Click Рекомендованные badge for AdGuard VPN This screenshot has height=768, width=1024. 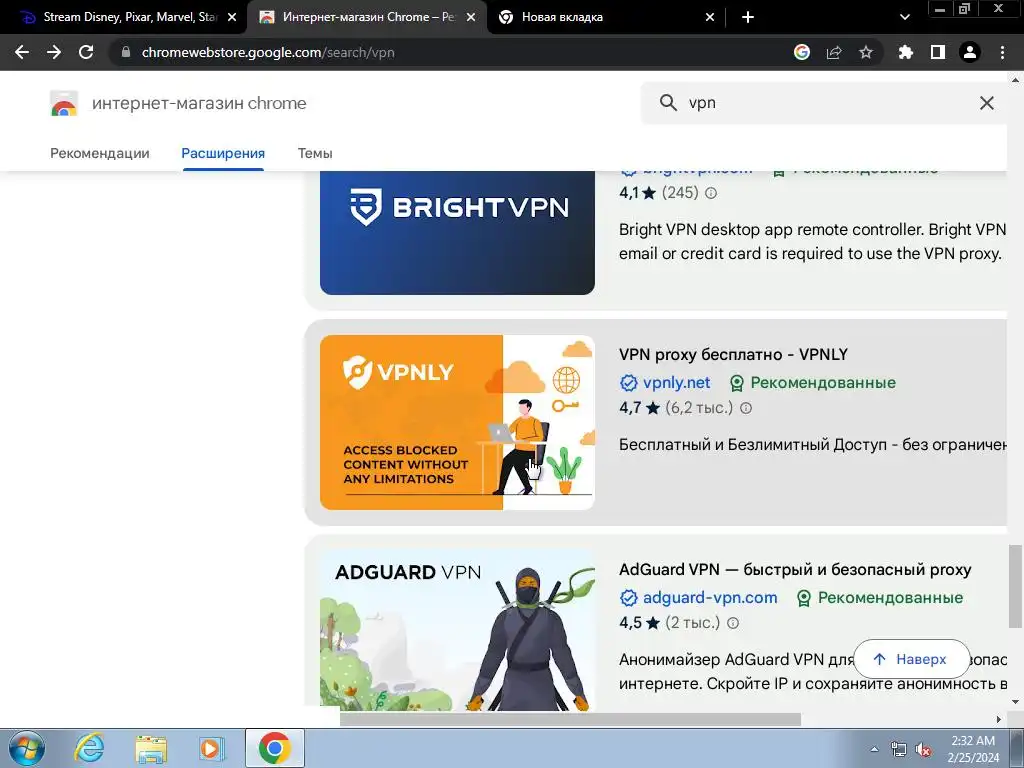click(880, 598)
